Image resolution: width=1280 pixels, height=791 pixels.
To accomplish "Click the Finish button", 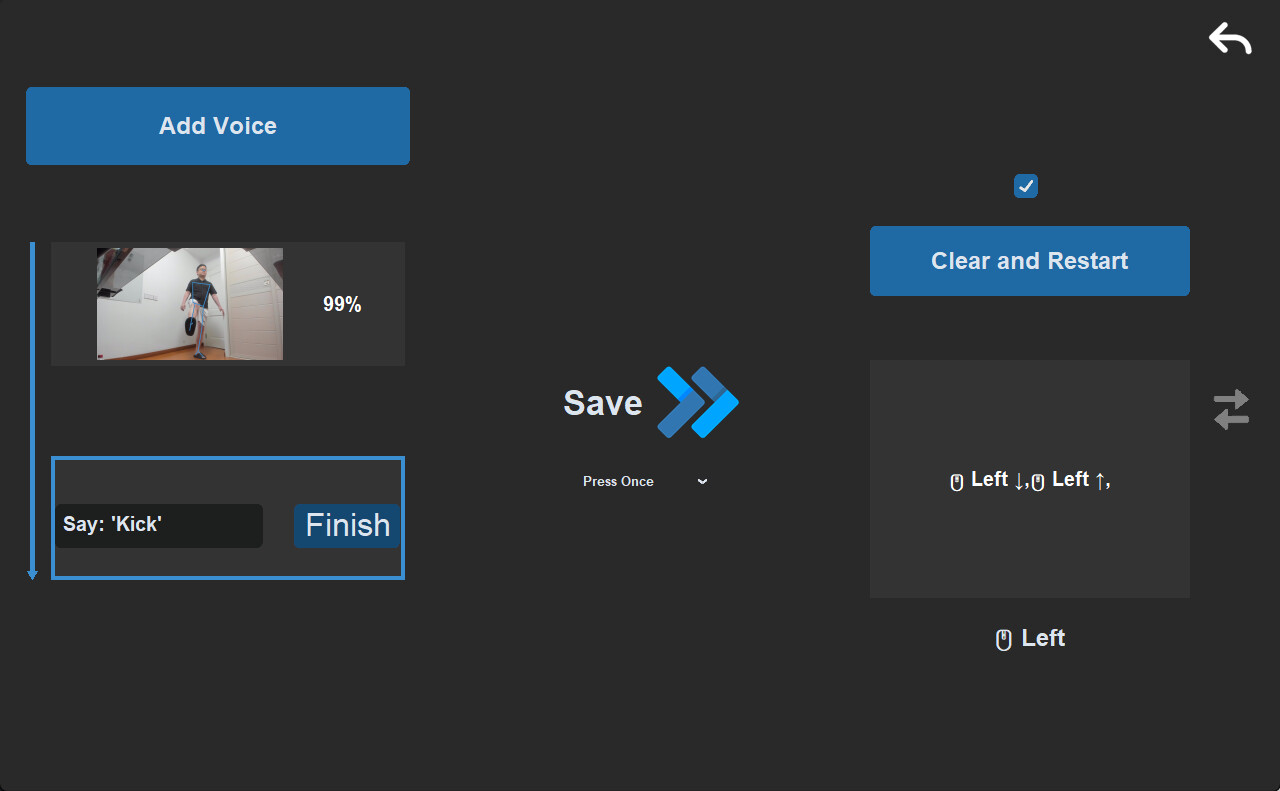I will coord(345,525).
